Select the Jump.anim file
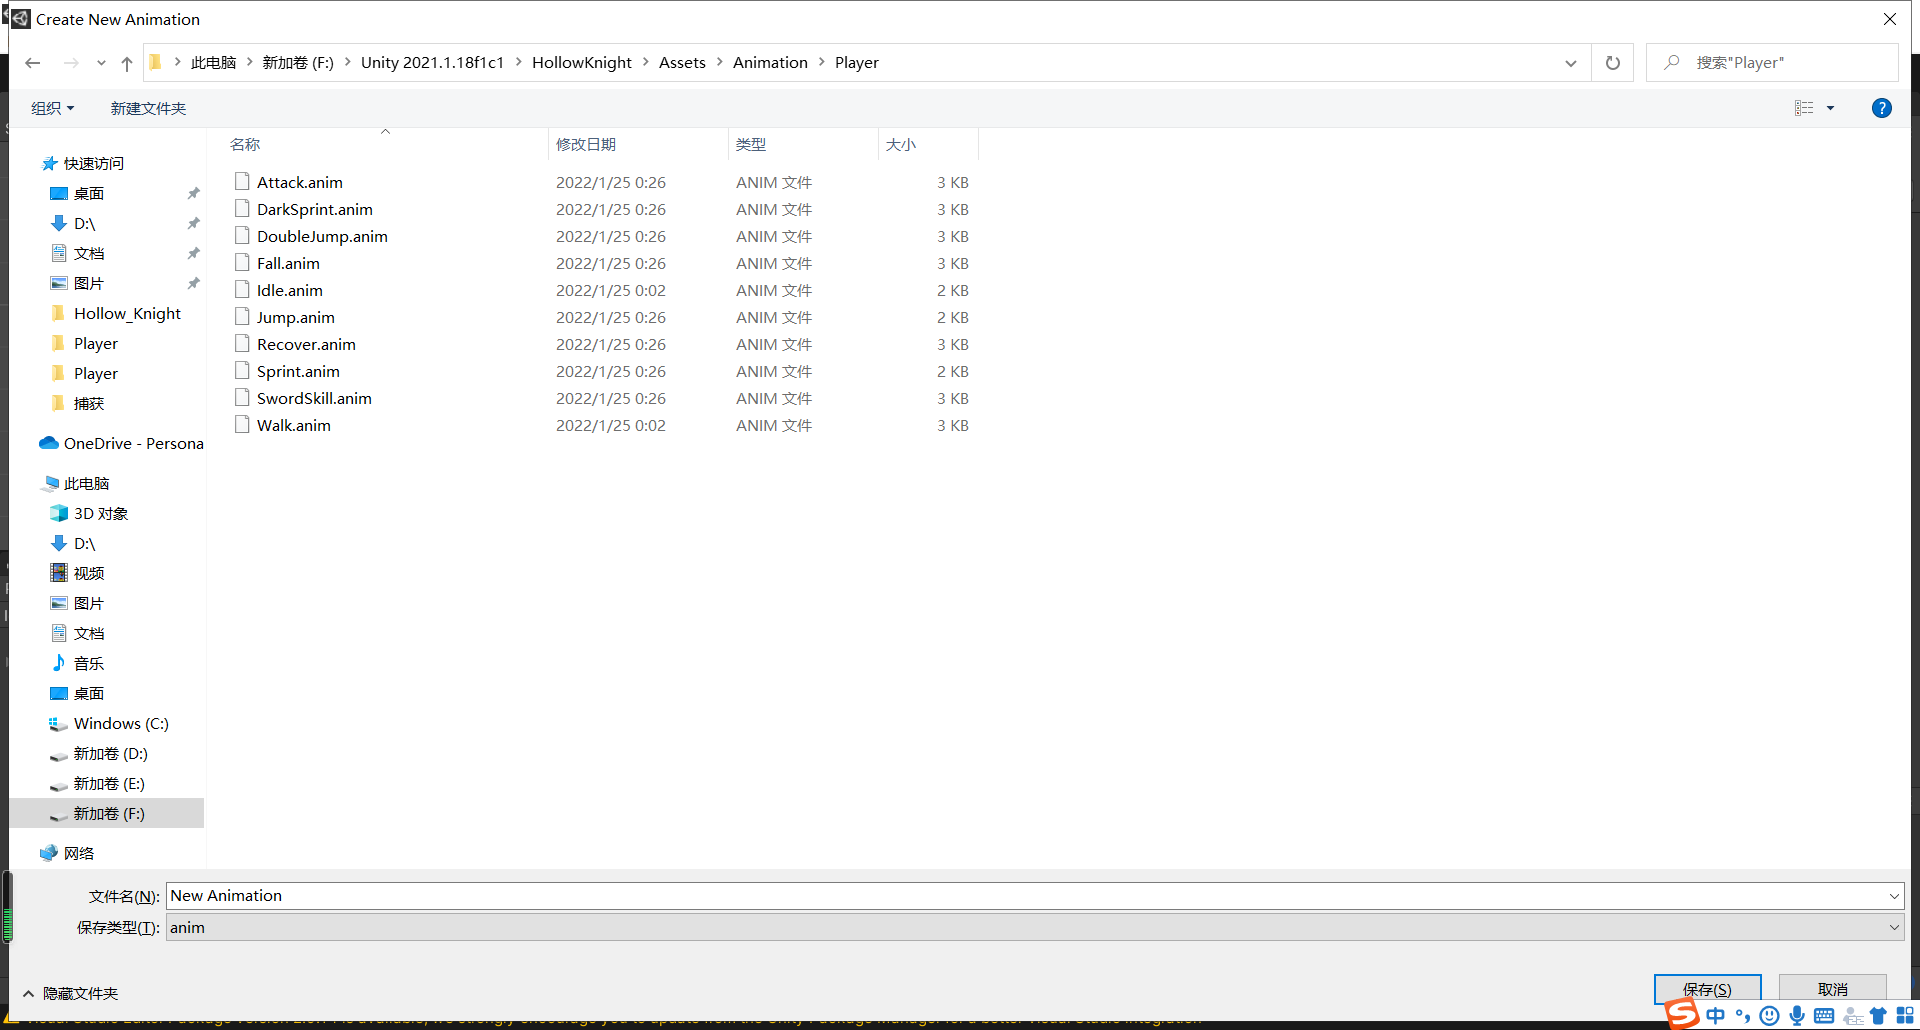 point(296,317)
